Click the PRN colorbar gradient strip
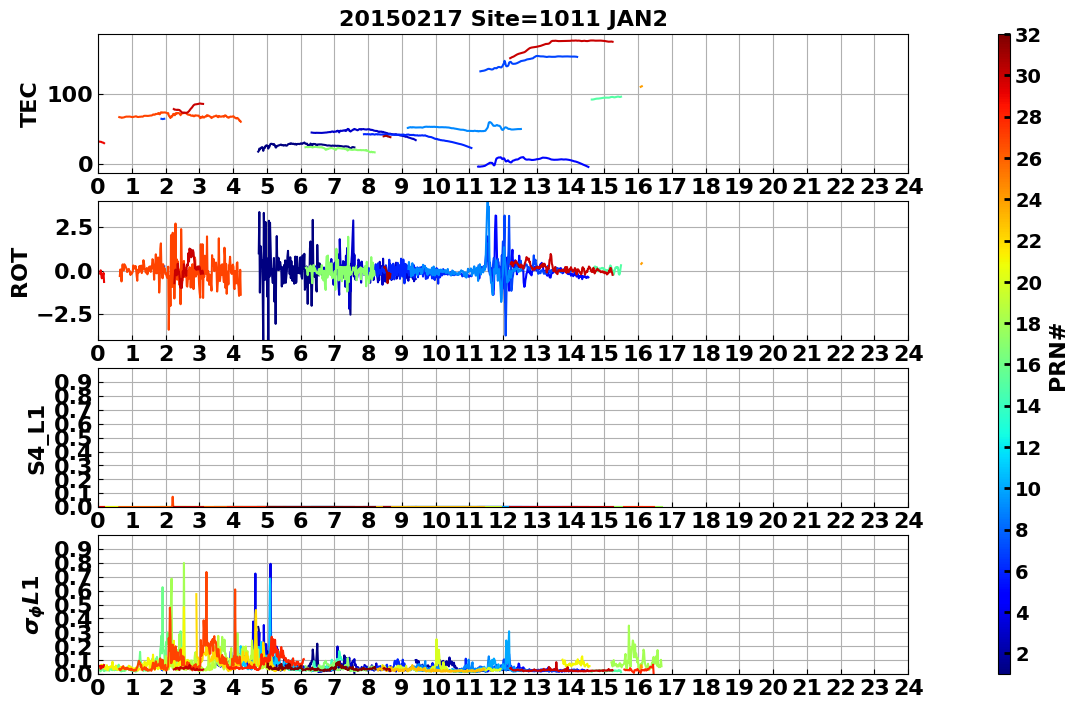 (x=1004, y=353)
